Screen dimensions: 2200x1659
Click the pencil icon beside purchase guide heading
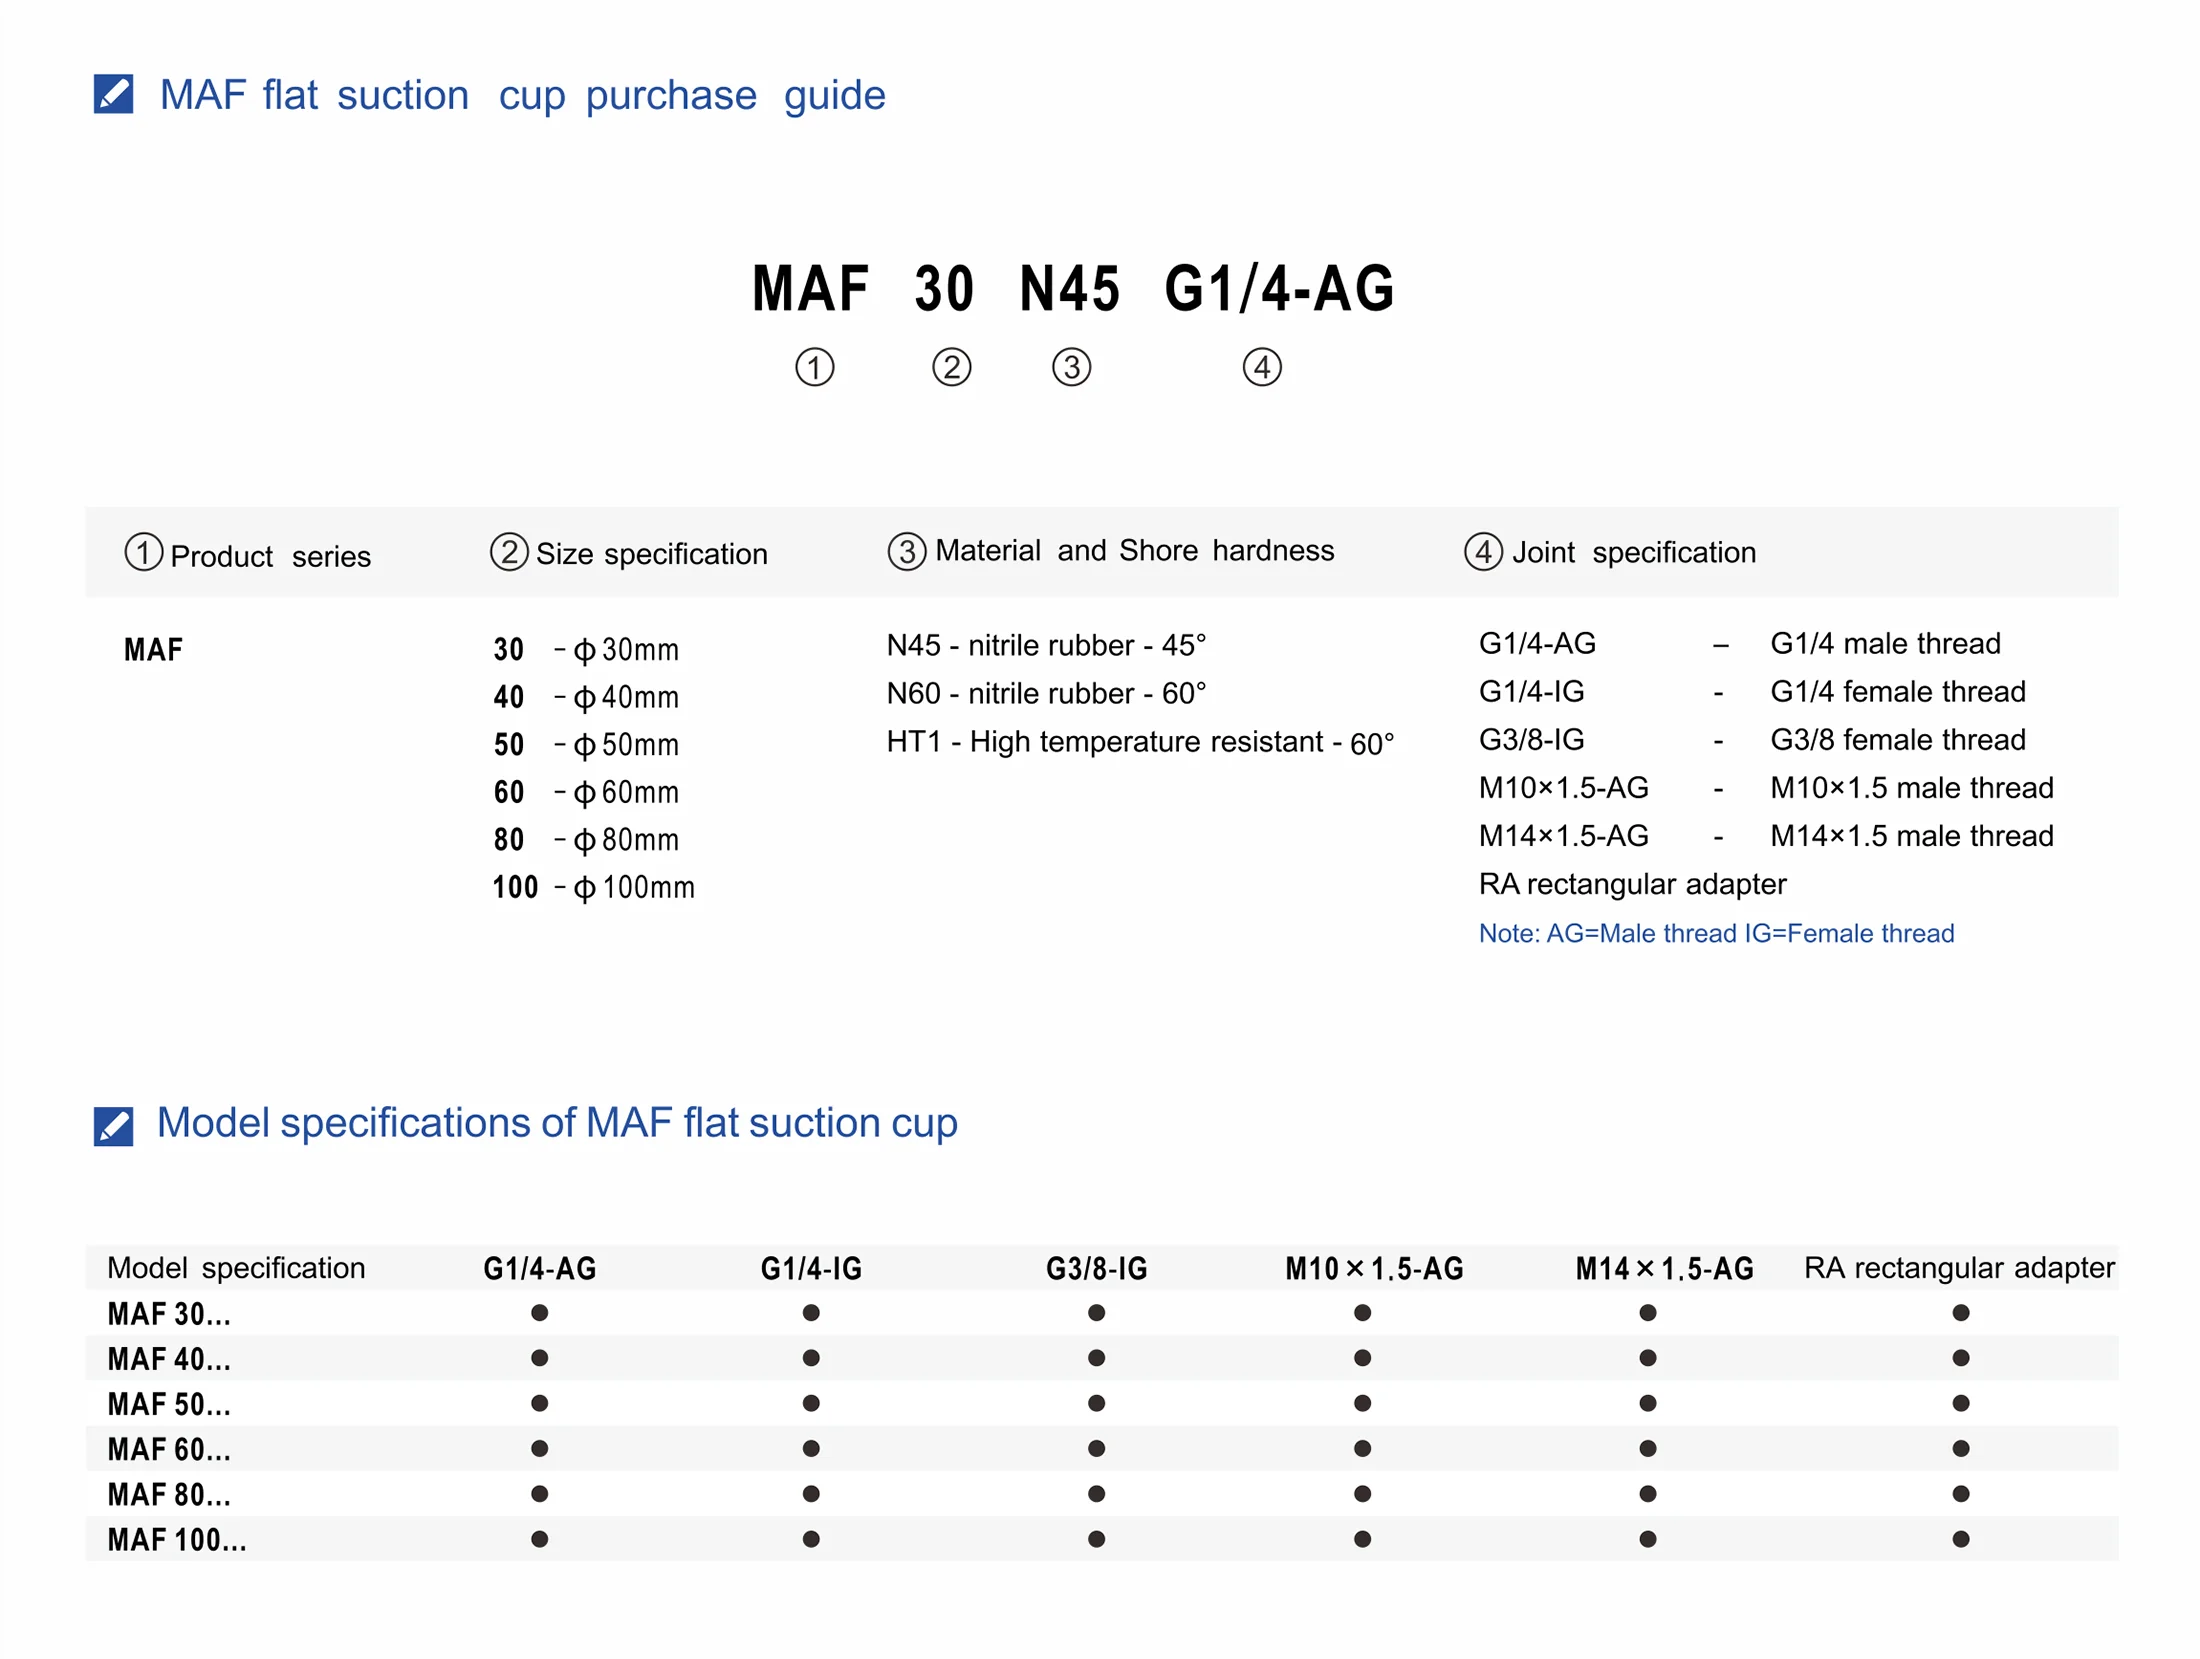pyautogui.click(x=113, y=94)
